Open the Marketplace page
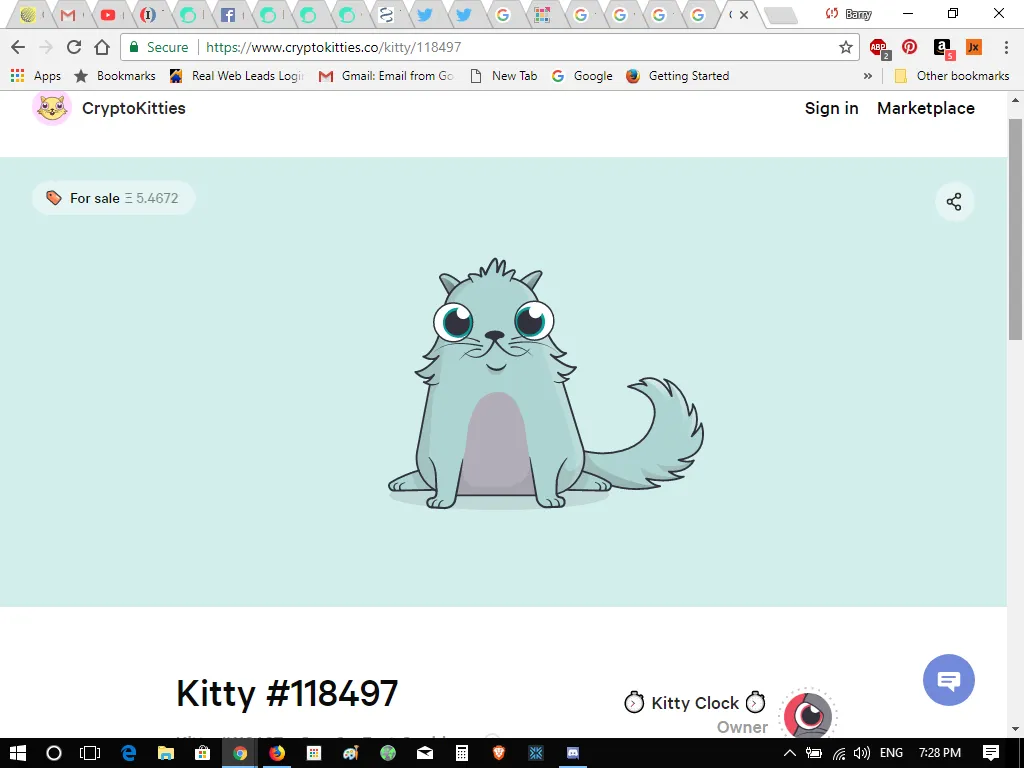Viewport: 1024px width, 768px height. pyautogui.click(x=925, y=108)
